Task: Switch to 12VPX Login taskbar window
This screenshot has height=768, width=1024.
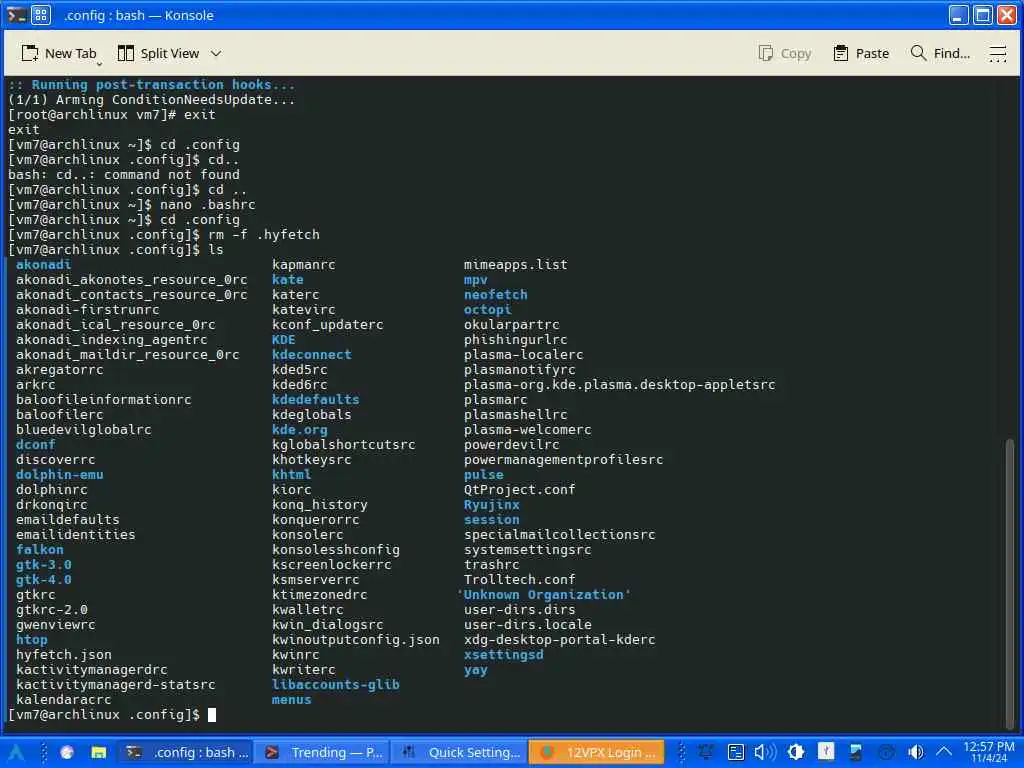Action: pyautogui.click(x=596, y=752)
